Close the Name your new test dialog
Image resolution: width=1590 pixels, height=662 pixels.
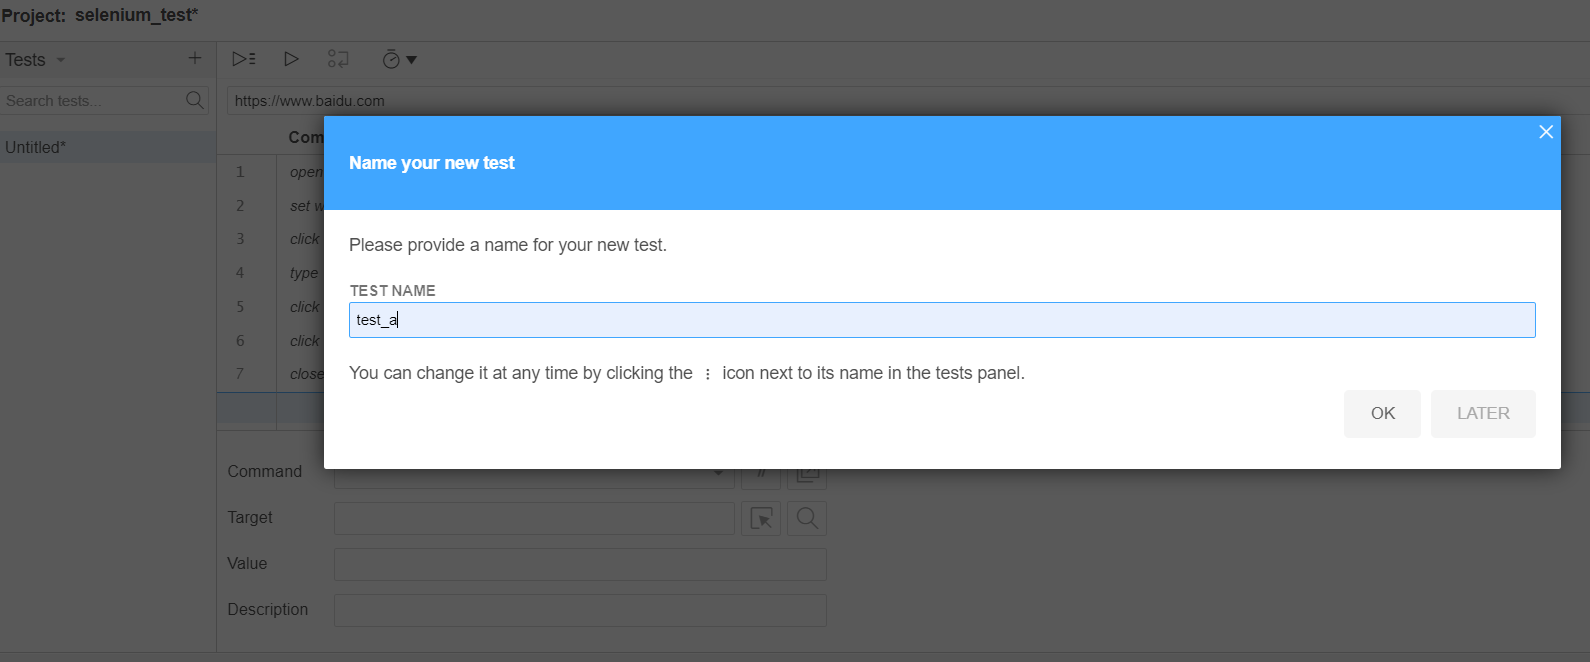tap(1545, 132)
